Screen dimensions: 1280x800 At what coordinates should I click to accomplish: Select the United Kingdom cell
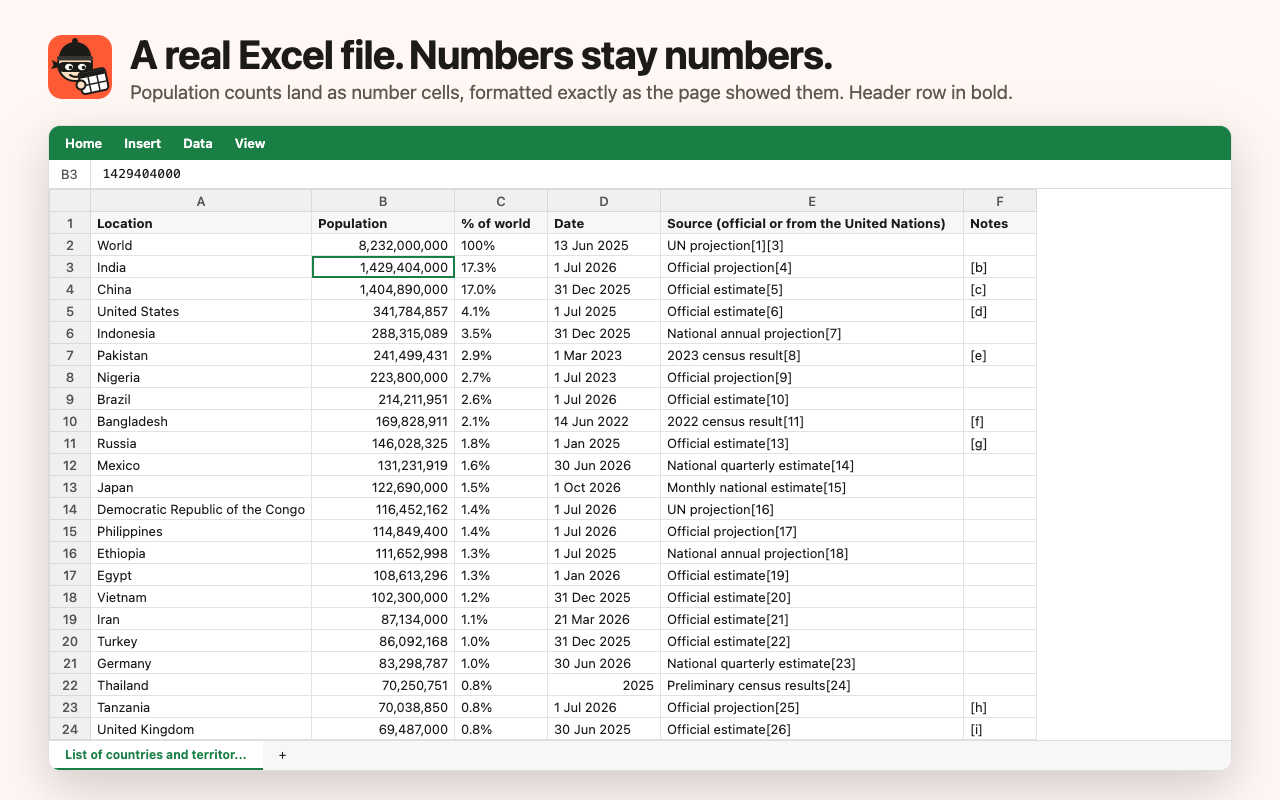(x=201, y=729)
